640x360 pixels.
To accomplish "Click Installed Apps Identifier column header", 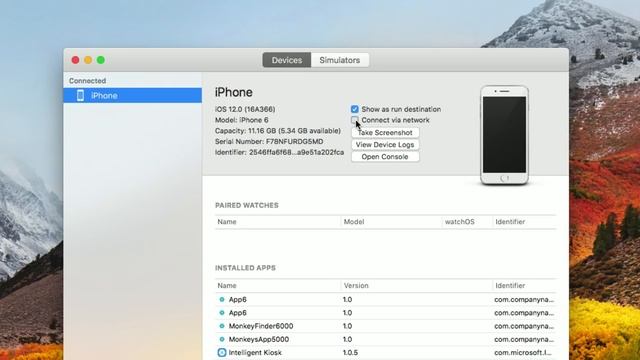I will click(524, 285).
